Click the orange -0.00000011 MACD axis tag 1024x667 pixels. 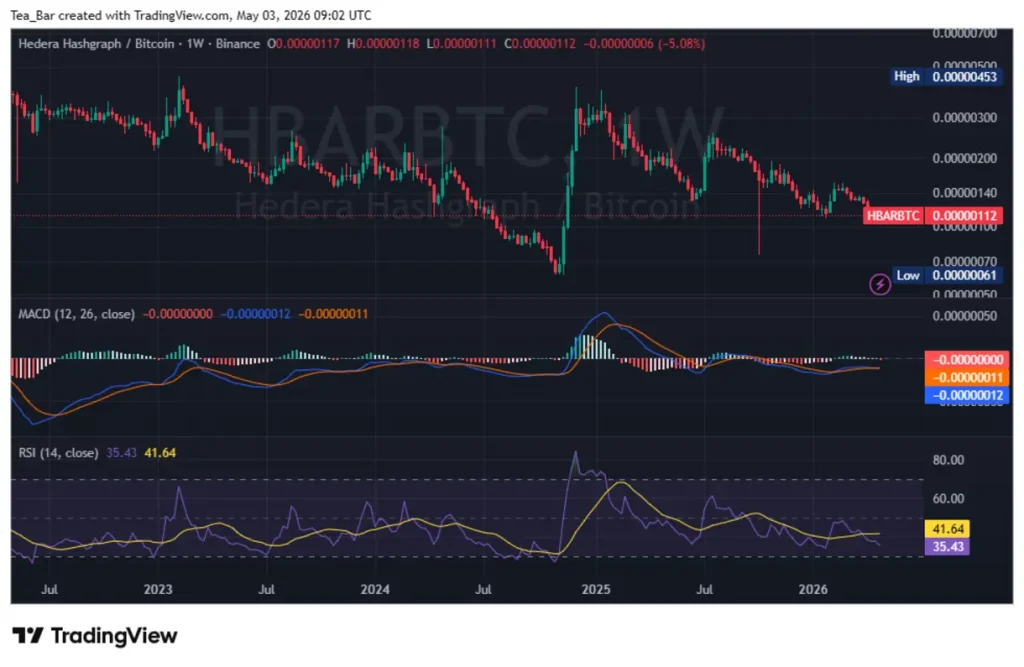click(x=967, y=378)
